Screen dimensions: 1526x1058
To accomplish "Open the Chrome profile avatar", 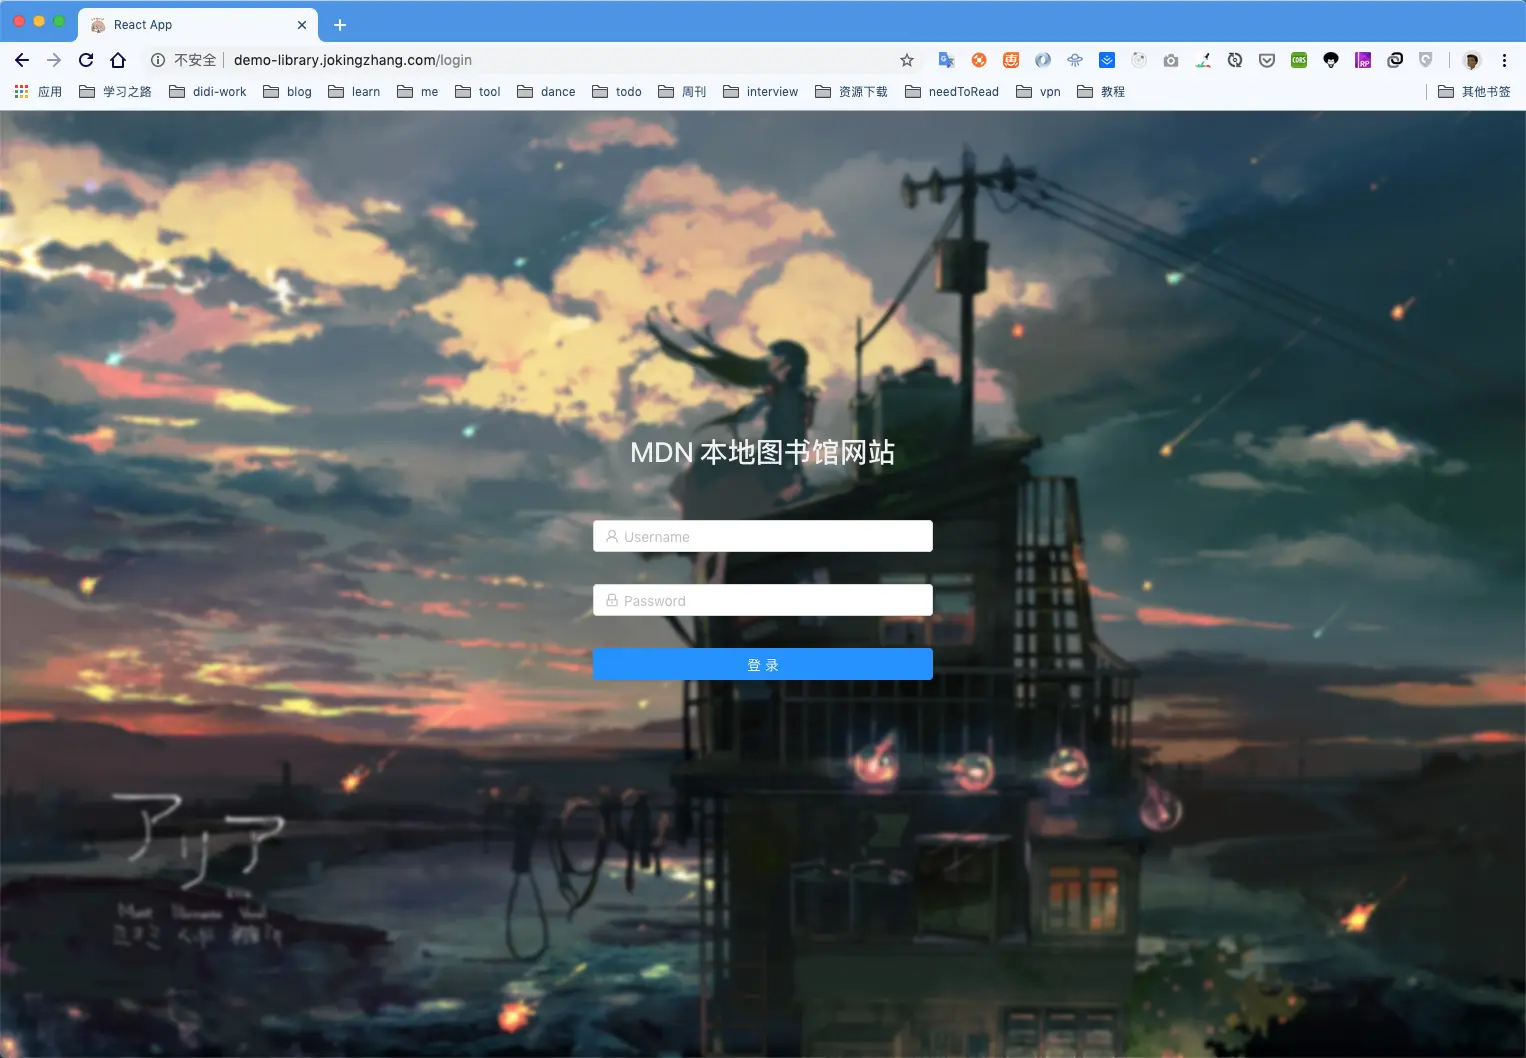I will click(x=1472, y=60).
